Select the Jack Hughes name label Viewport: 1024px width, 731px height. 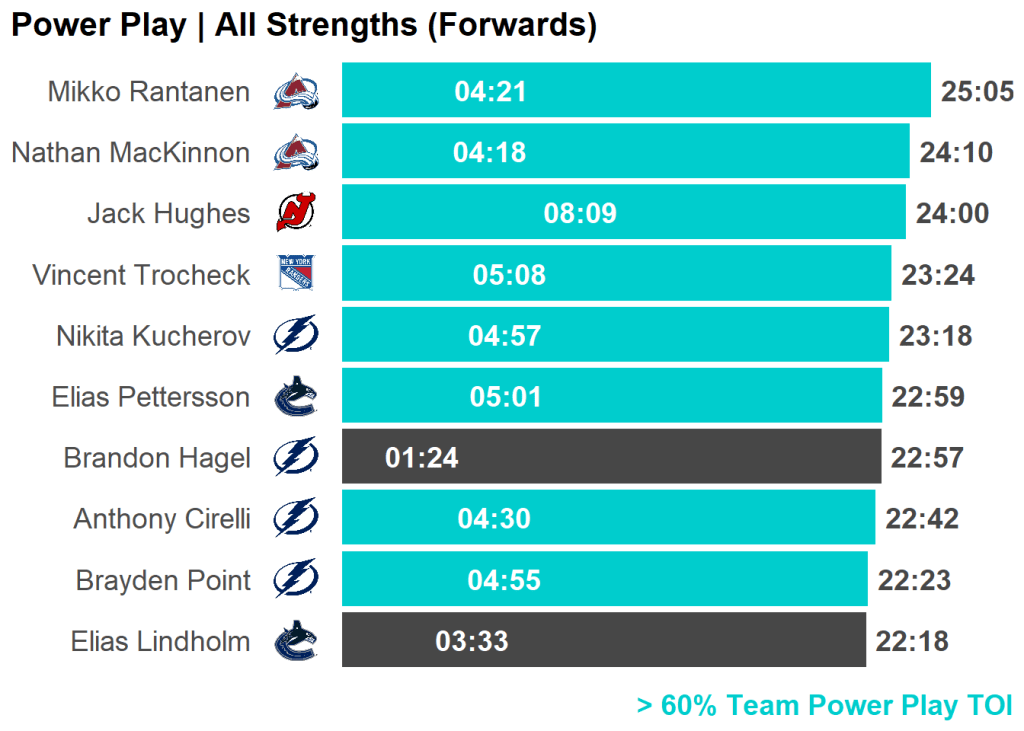tap(169, 213)
